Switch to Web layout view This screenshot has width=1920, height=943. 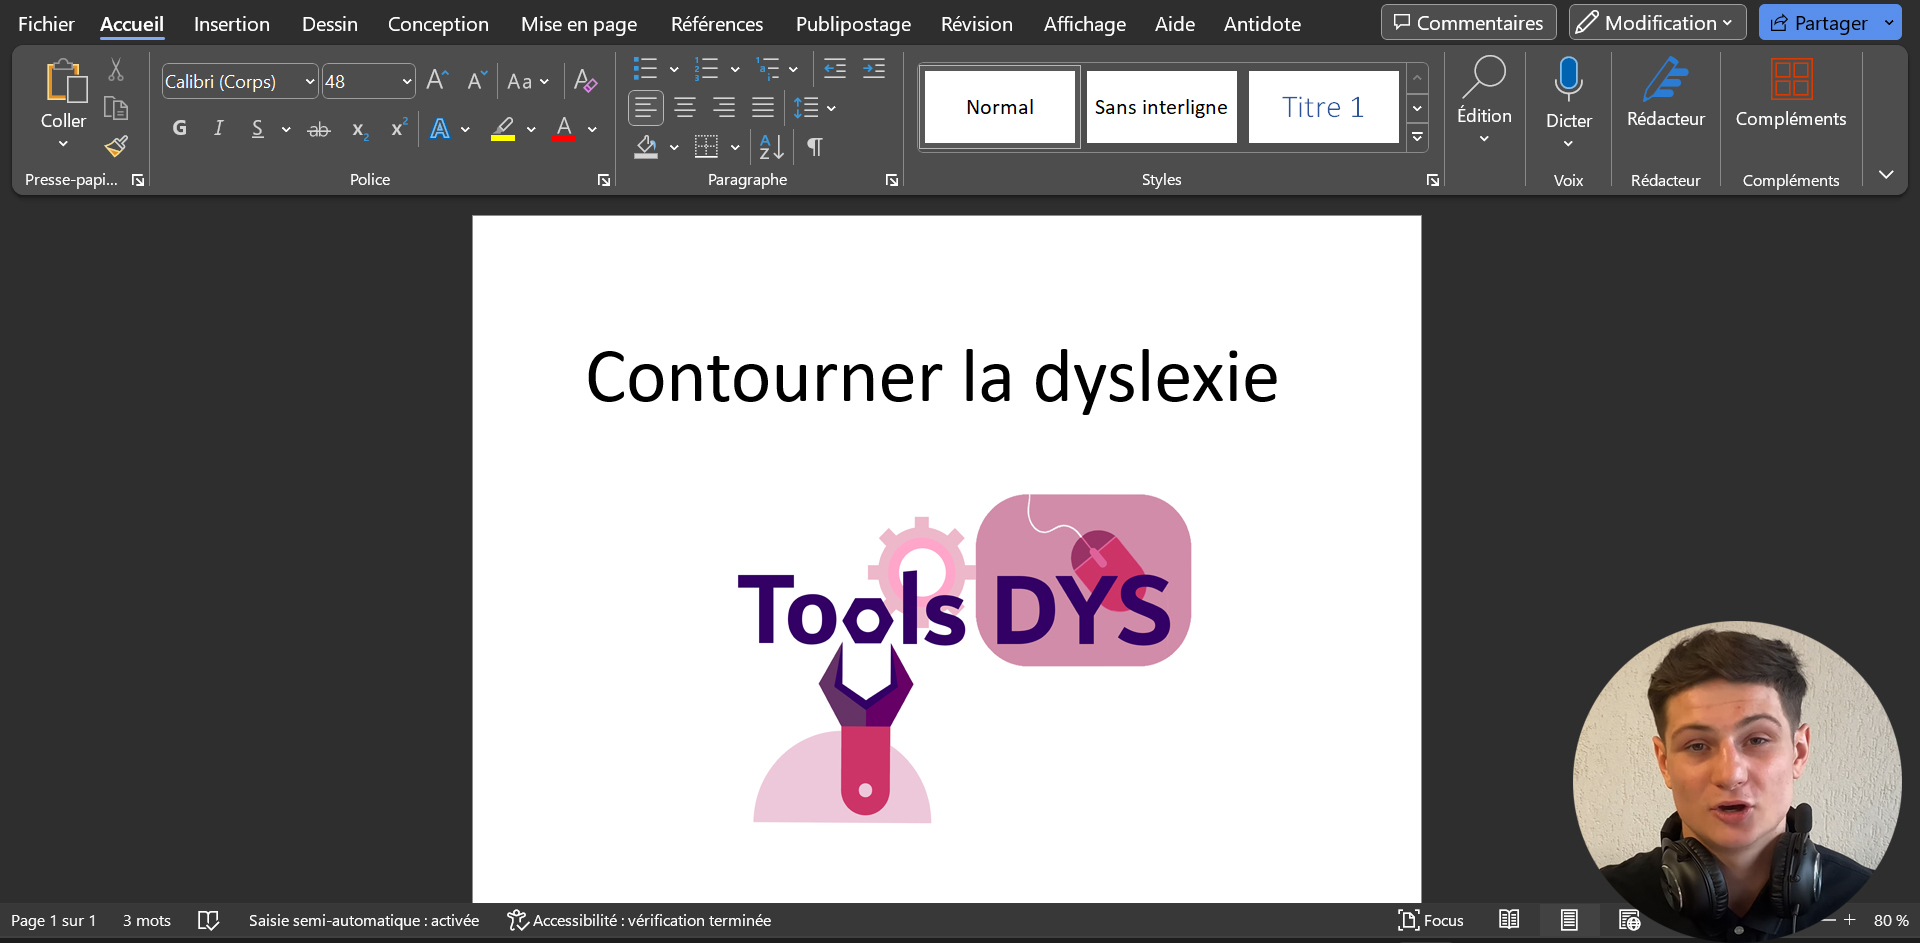1629,920
